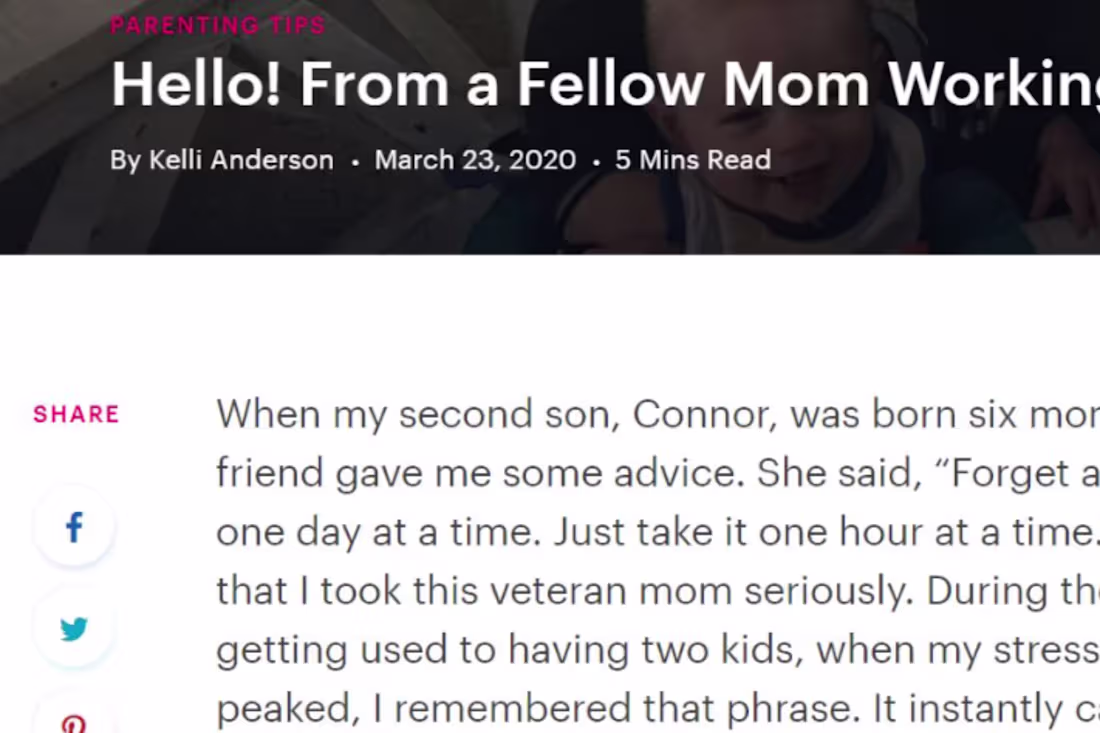Open author Kelli Anderson's page
The width and height of the screenshot is (1100, 733).
(x=241, y=160)
